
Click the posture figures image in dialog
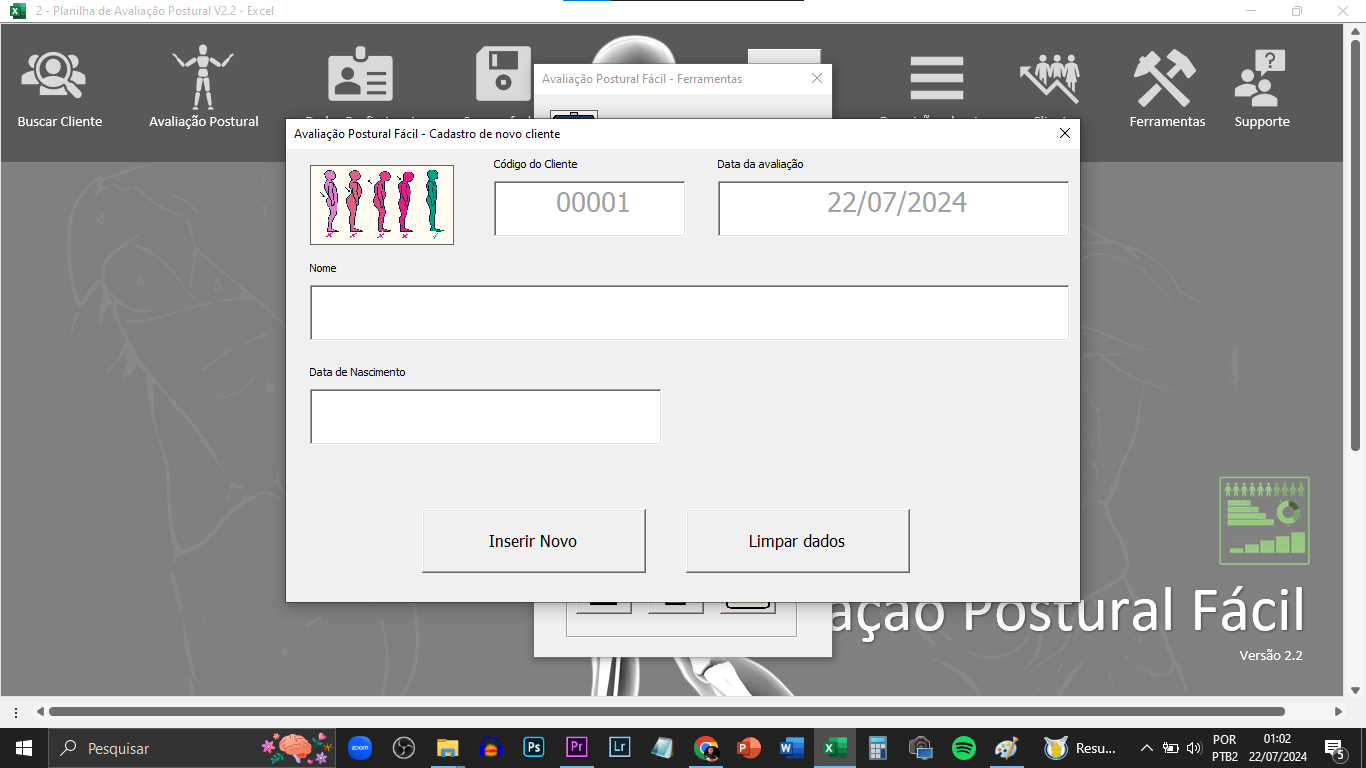(x=382, y=205)
